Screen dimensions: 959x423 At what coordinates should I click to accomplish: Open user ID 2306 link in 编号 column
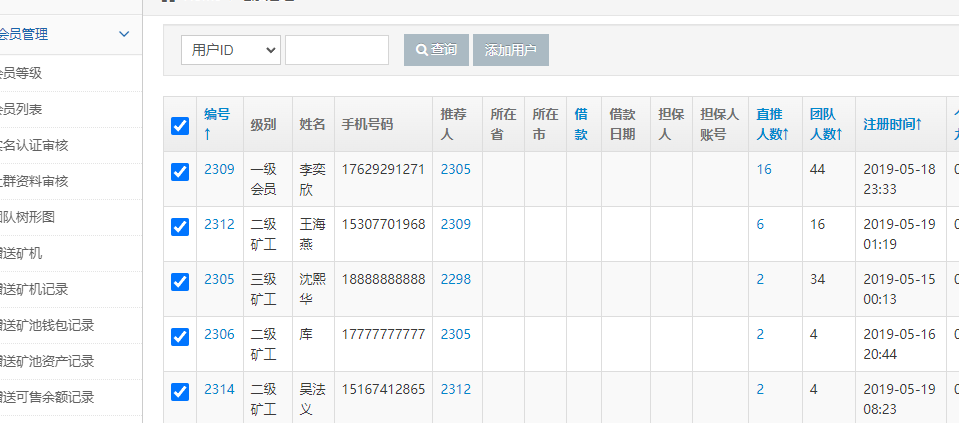219,334
